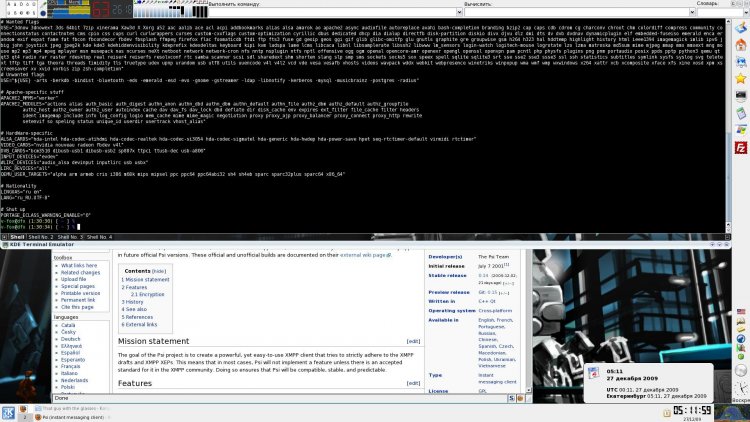The height and width of the screenshot is (422, 750).
Task: Click 'Cite this page' link
Action: point(77,307)
